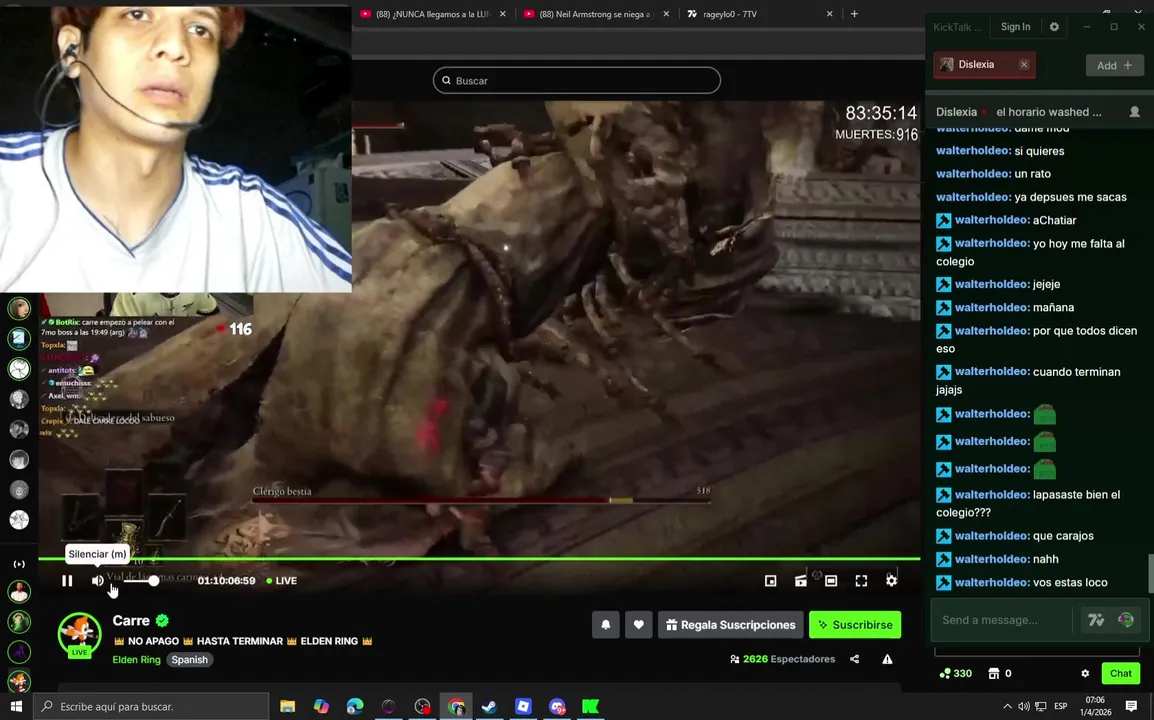
Task: Focus the Buscar search field
Action: tap(577, 80)
